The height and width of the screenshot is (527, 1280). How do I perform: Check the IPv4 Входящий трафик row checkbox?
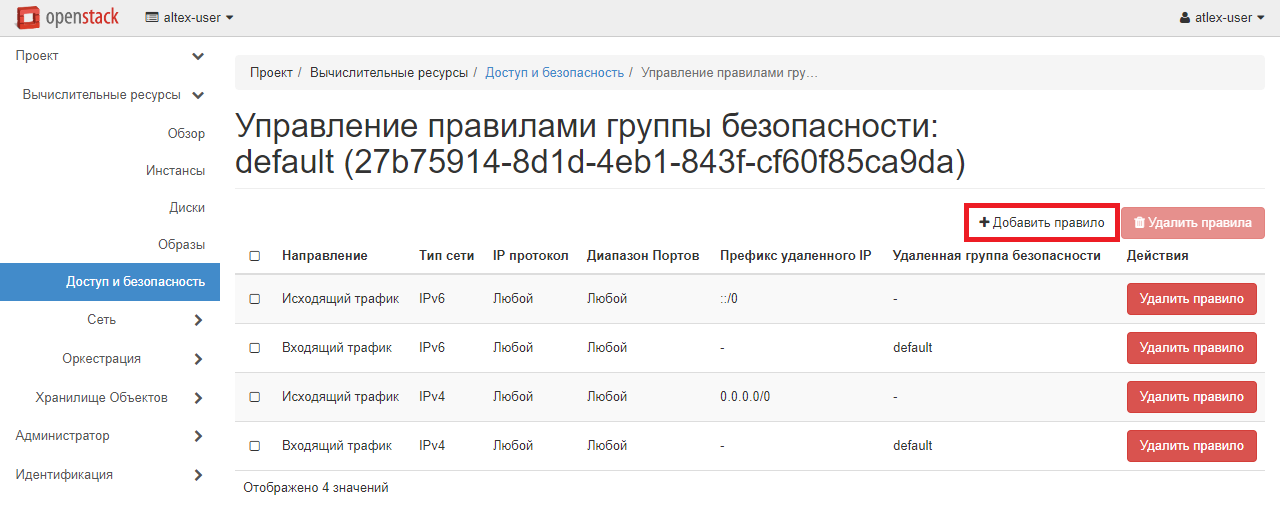click(255, 446)
